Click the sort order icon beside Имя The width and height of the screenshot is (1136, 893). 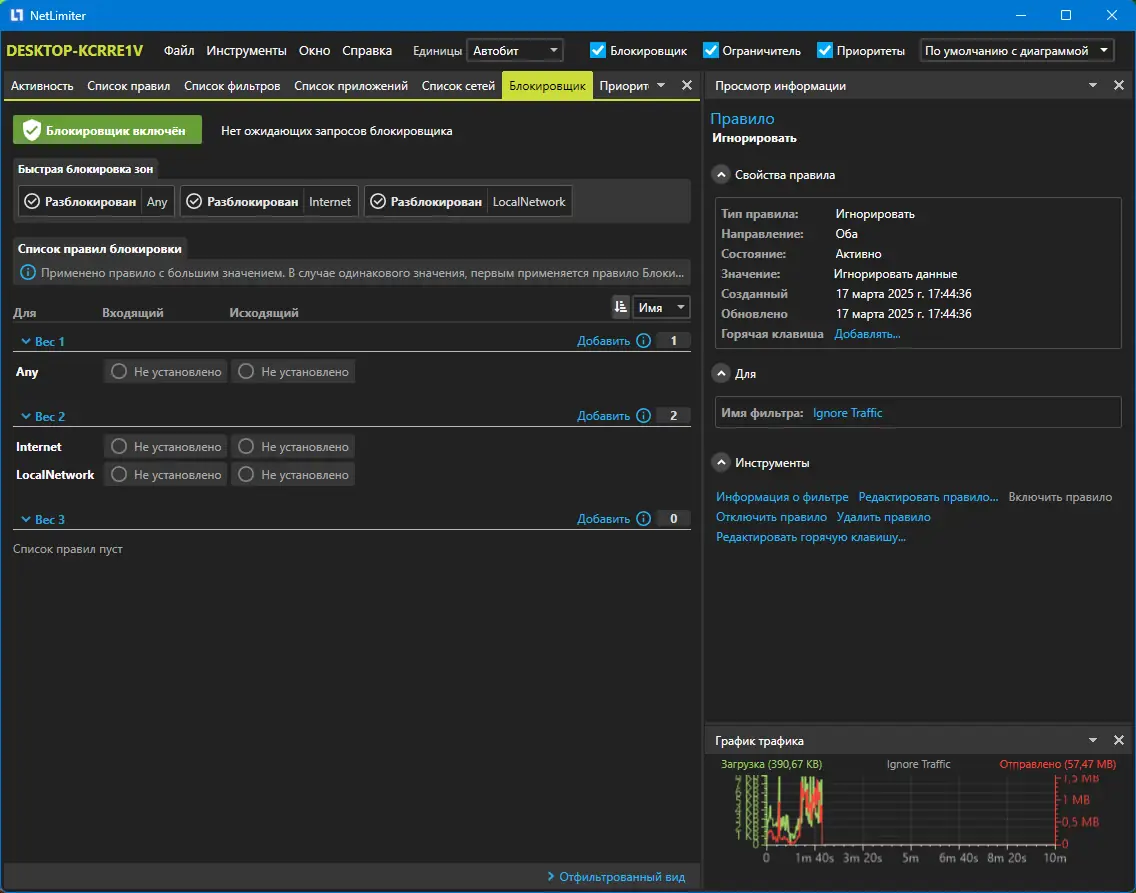621,307
